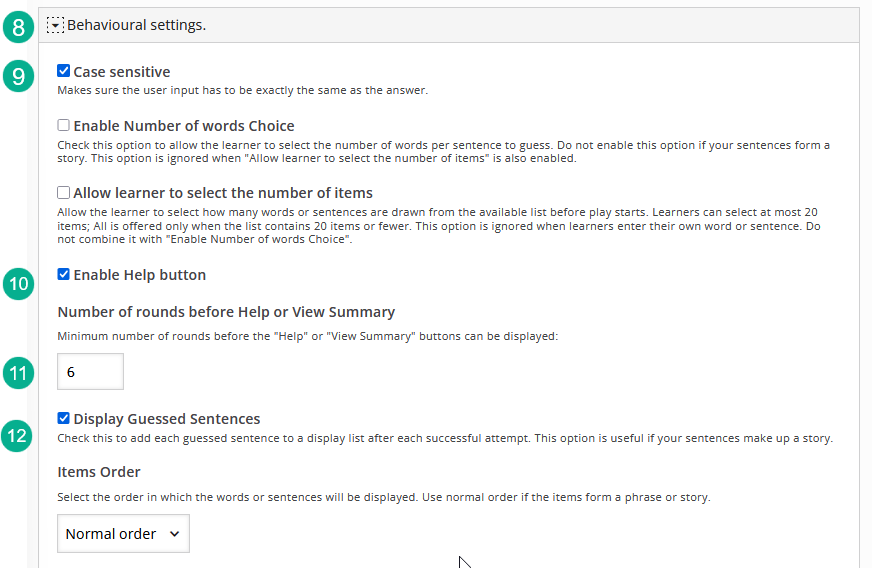Disable the Enable Help button checkbox

(63, 274)
